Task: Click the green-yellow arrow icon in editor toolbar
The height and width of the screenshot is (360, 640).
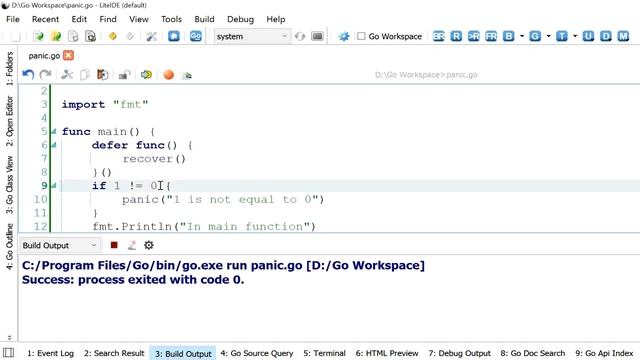Action: point(146,75)
